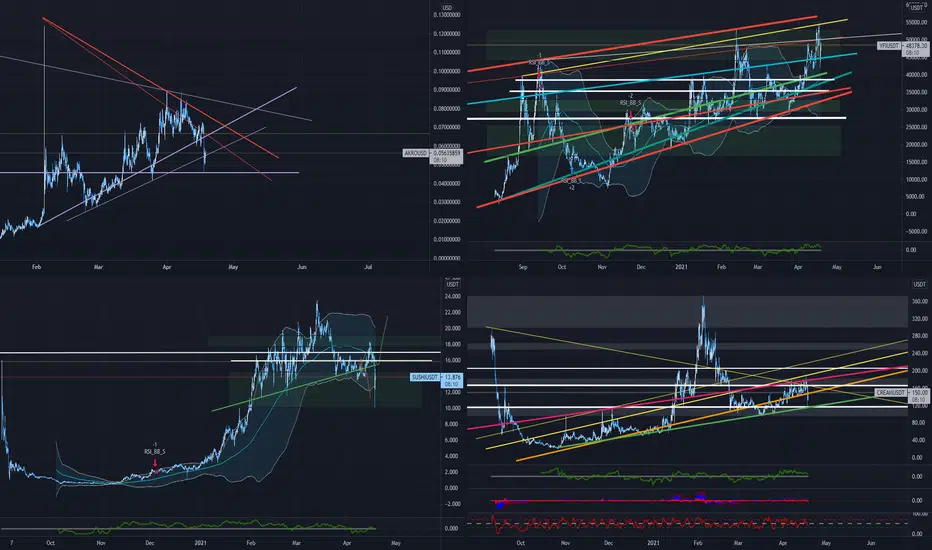932x550 pixels.
Task: Open the USD currency selector on AKROUSD chart
Action: (x=447, y=8)
